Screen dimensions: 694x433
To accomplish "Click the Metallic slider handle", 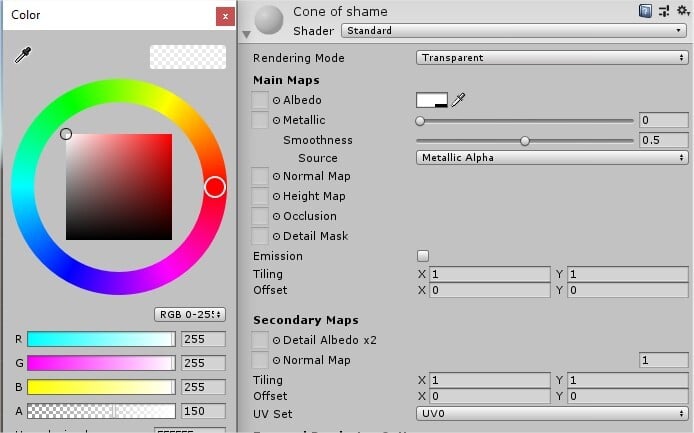I will pos(420,121).
